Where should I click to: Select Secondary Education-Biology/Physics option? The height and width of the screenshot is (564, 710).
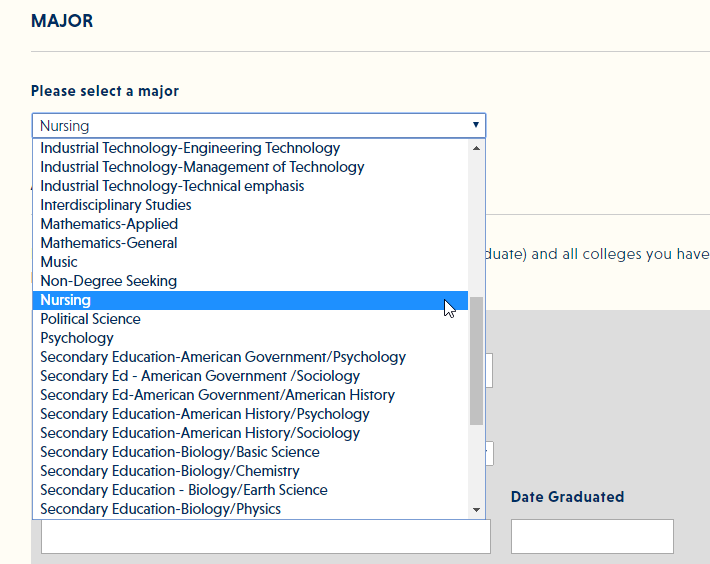161,509
